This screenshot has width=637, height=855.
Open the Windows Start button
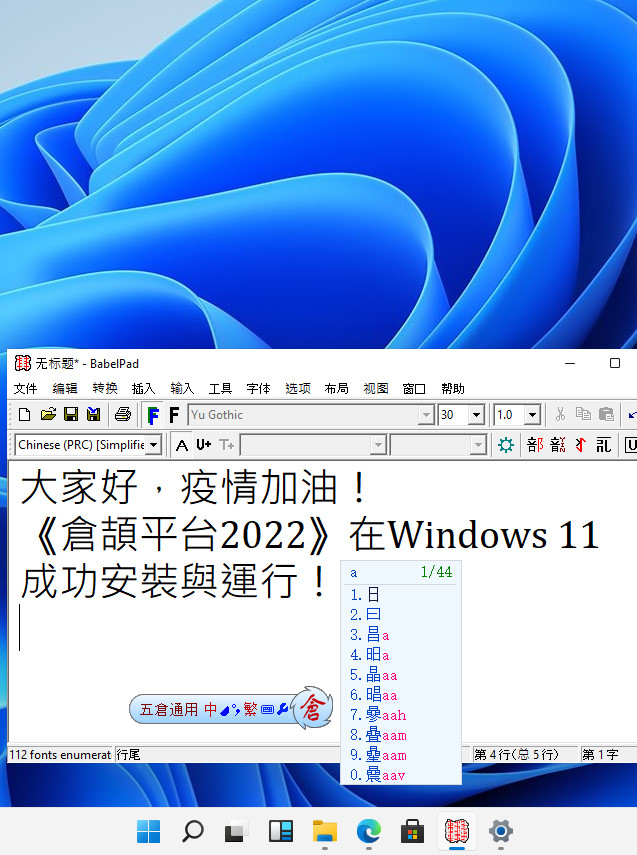coord(148,831)
